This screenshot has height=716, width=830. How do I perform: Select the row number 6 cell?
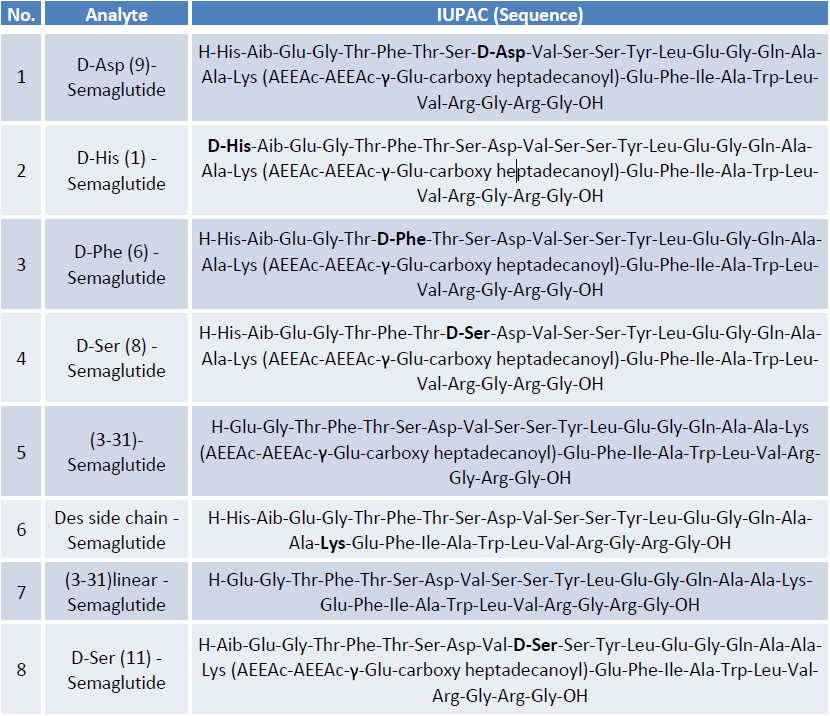tap(21, 530)
